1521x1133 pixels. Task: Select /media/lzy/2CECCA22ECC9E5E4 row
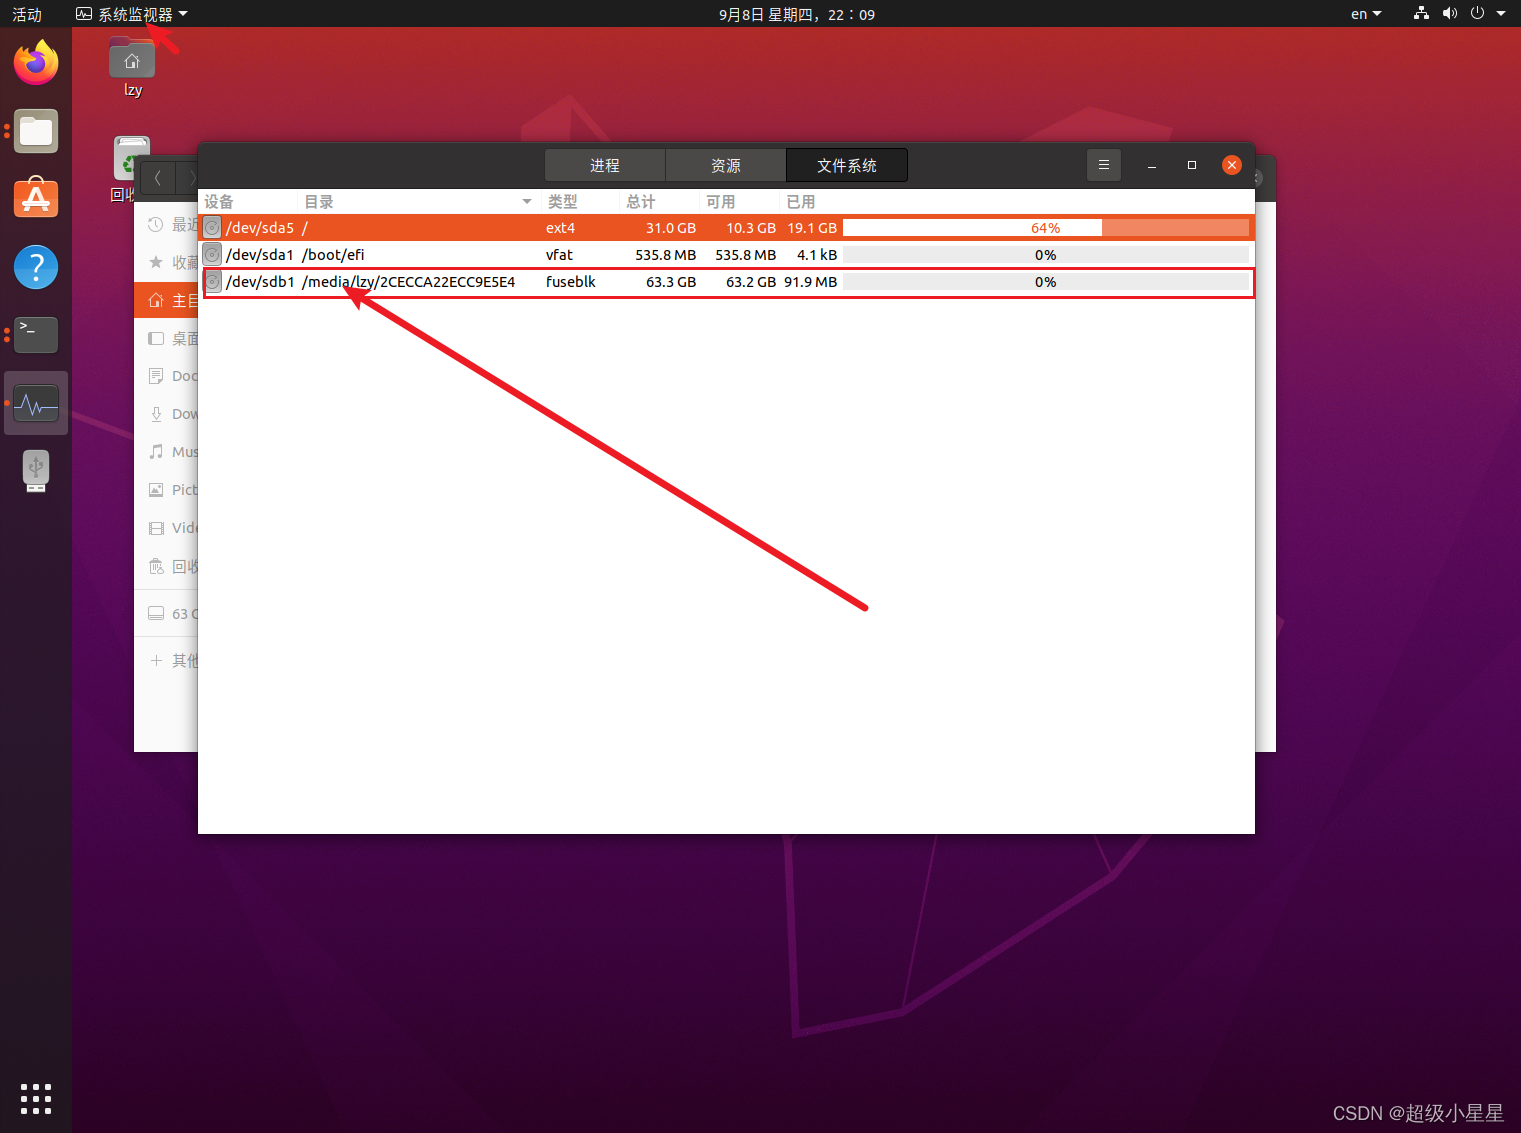[x=726, y=282]
